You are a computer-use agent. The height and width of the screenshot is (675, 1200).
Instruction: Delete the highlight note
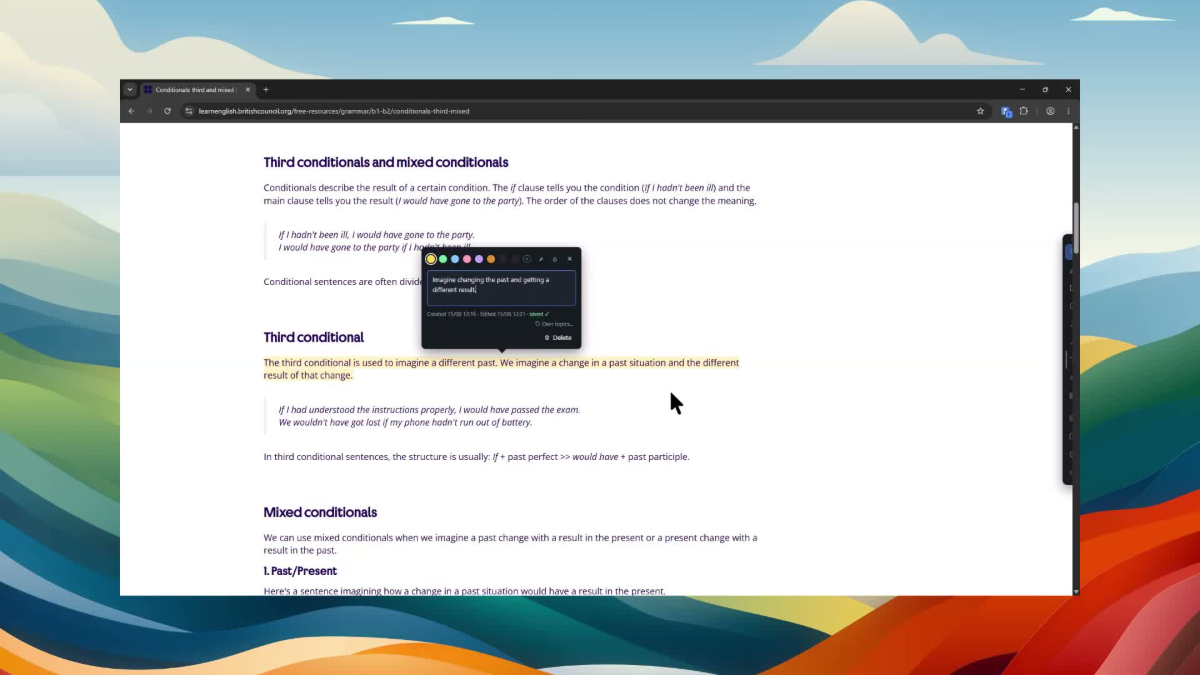[x=558, y=338]
